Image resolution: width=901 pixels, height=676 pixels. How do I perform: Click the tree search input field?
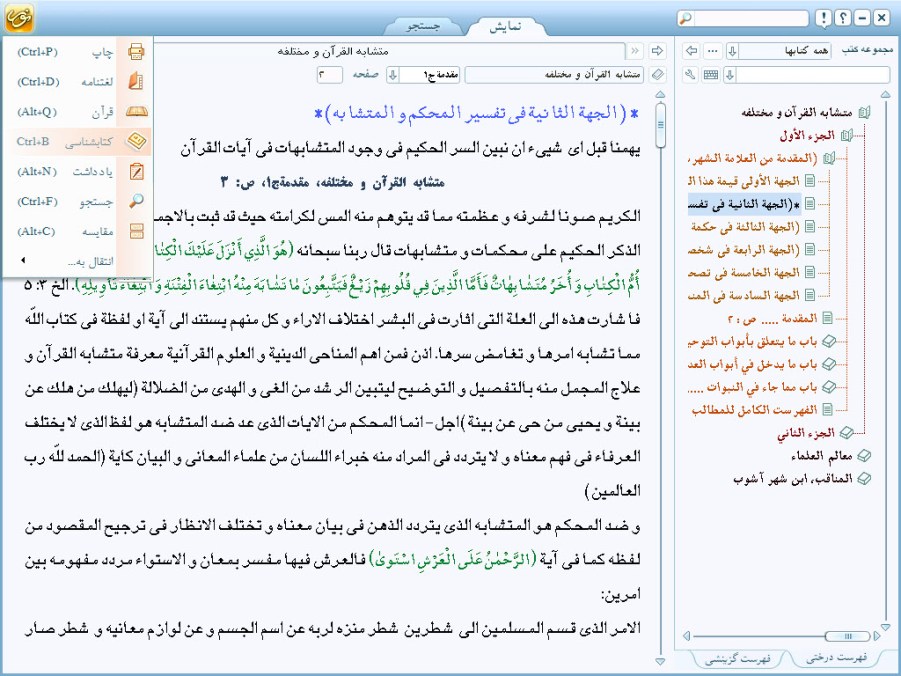point(813,75)
